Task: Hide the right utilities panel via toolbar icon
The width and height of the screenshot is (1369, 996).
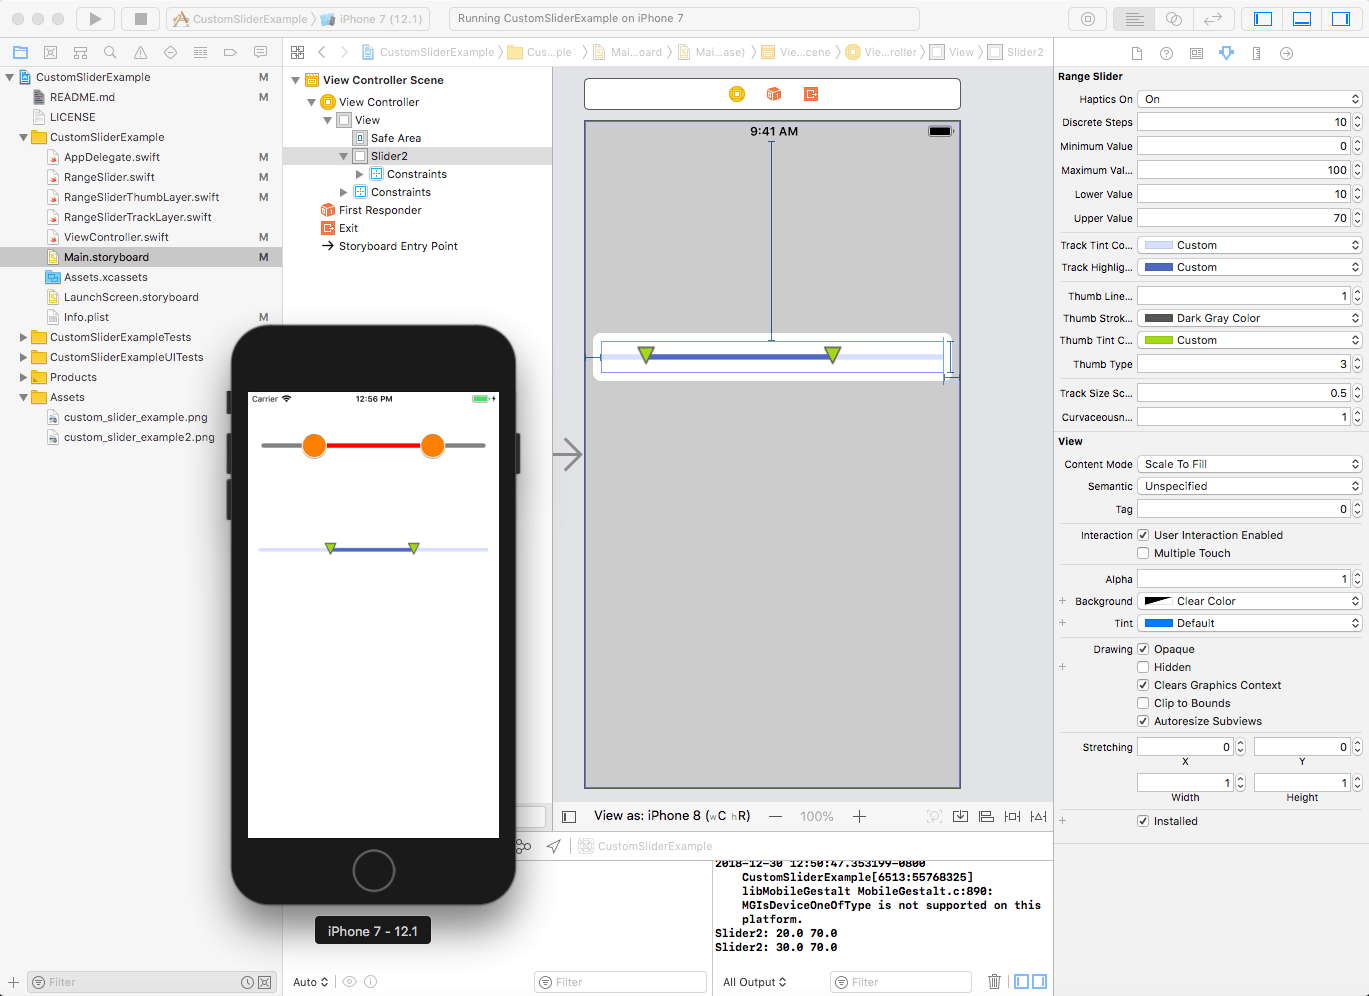Action: (1340, 17)
